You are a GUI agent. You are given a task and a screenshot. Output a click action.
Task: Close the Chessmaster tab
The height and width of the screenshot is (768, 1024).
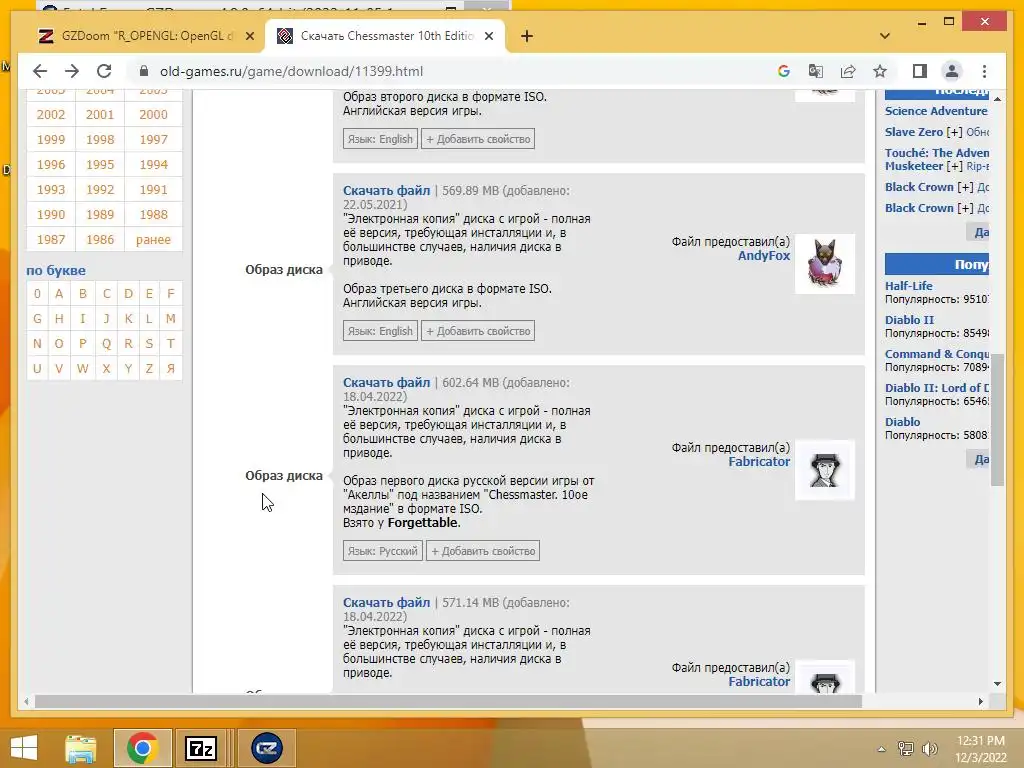pos(488,36)
